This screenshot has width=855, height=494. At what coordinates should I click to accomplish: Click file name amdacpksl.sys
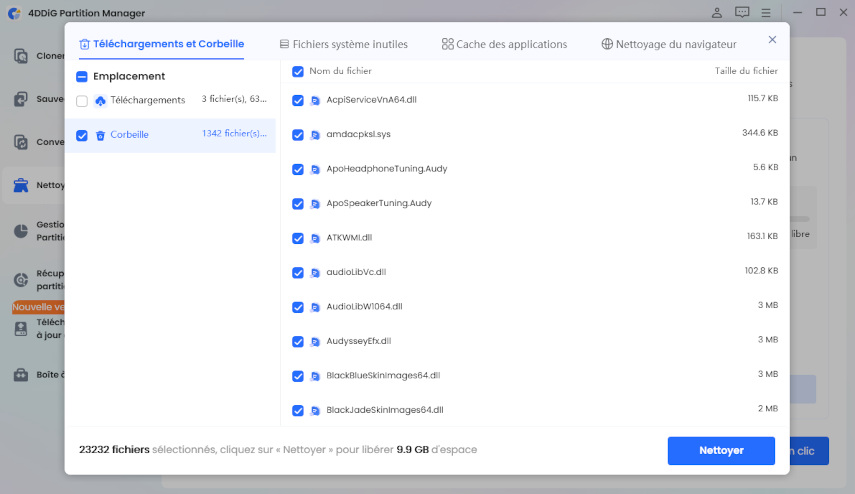pos(358,134)
